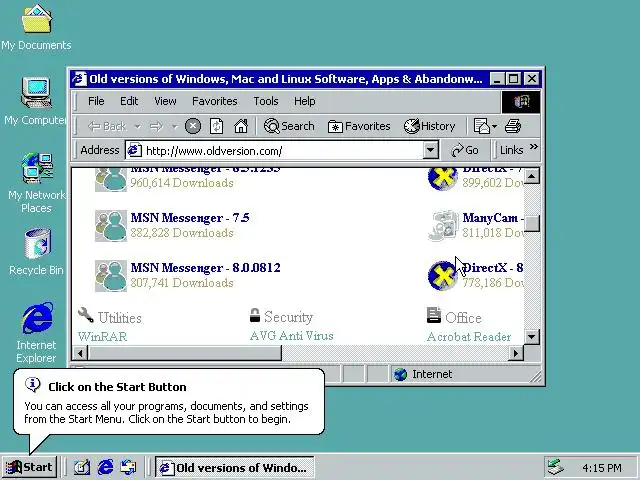Open the Utilities category heading
The height and width of the screenshot is (480, 640).
tap(119, 318)
